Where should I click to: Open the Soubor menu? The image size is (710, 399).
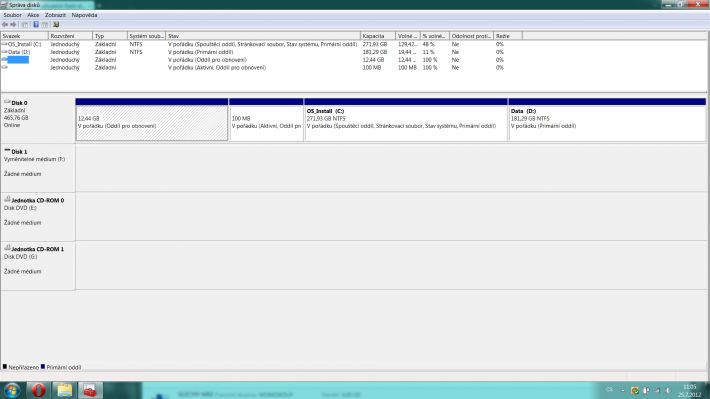pyautogui.click(x=12, y=15)
